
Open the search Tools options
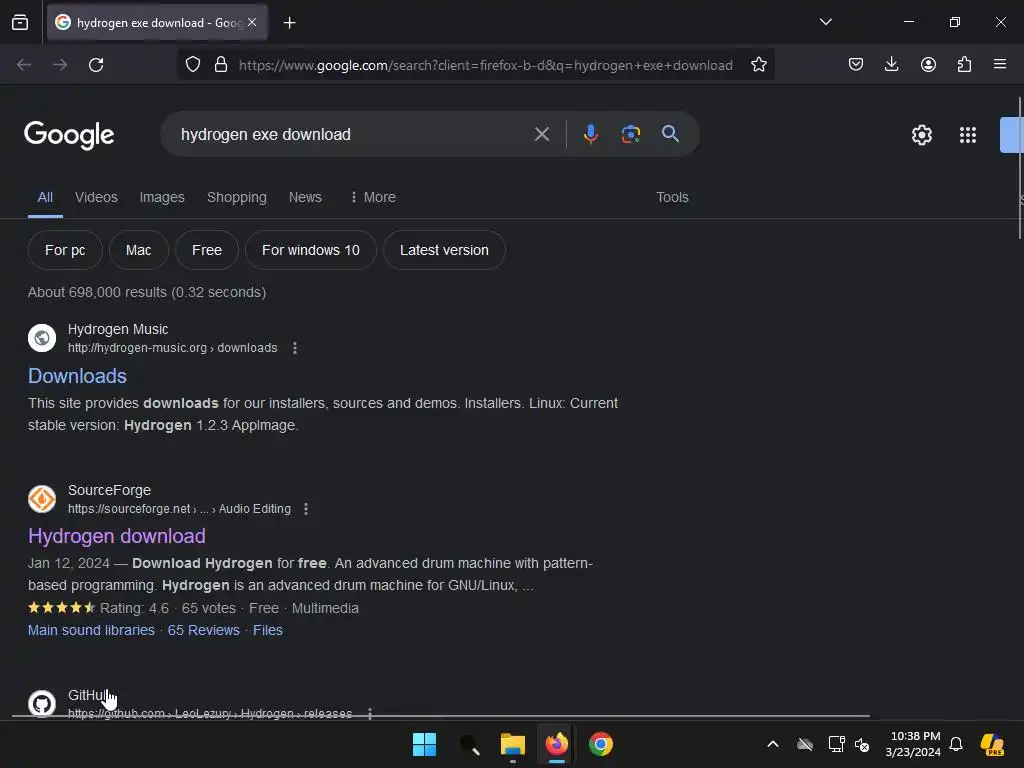tap(672, 197)
